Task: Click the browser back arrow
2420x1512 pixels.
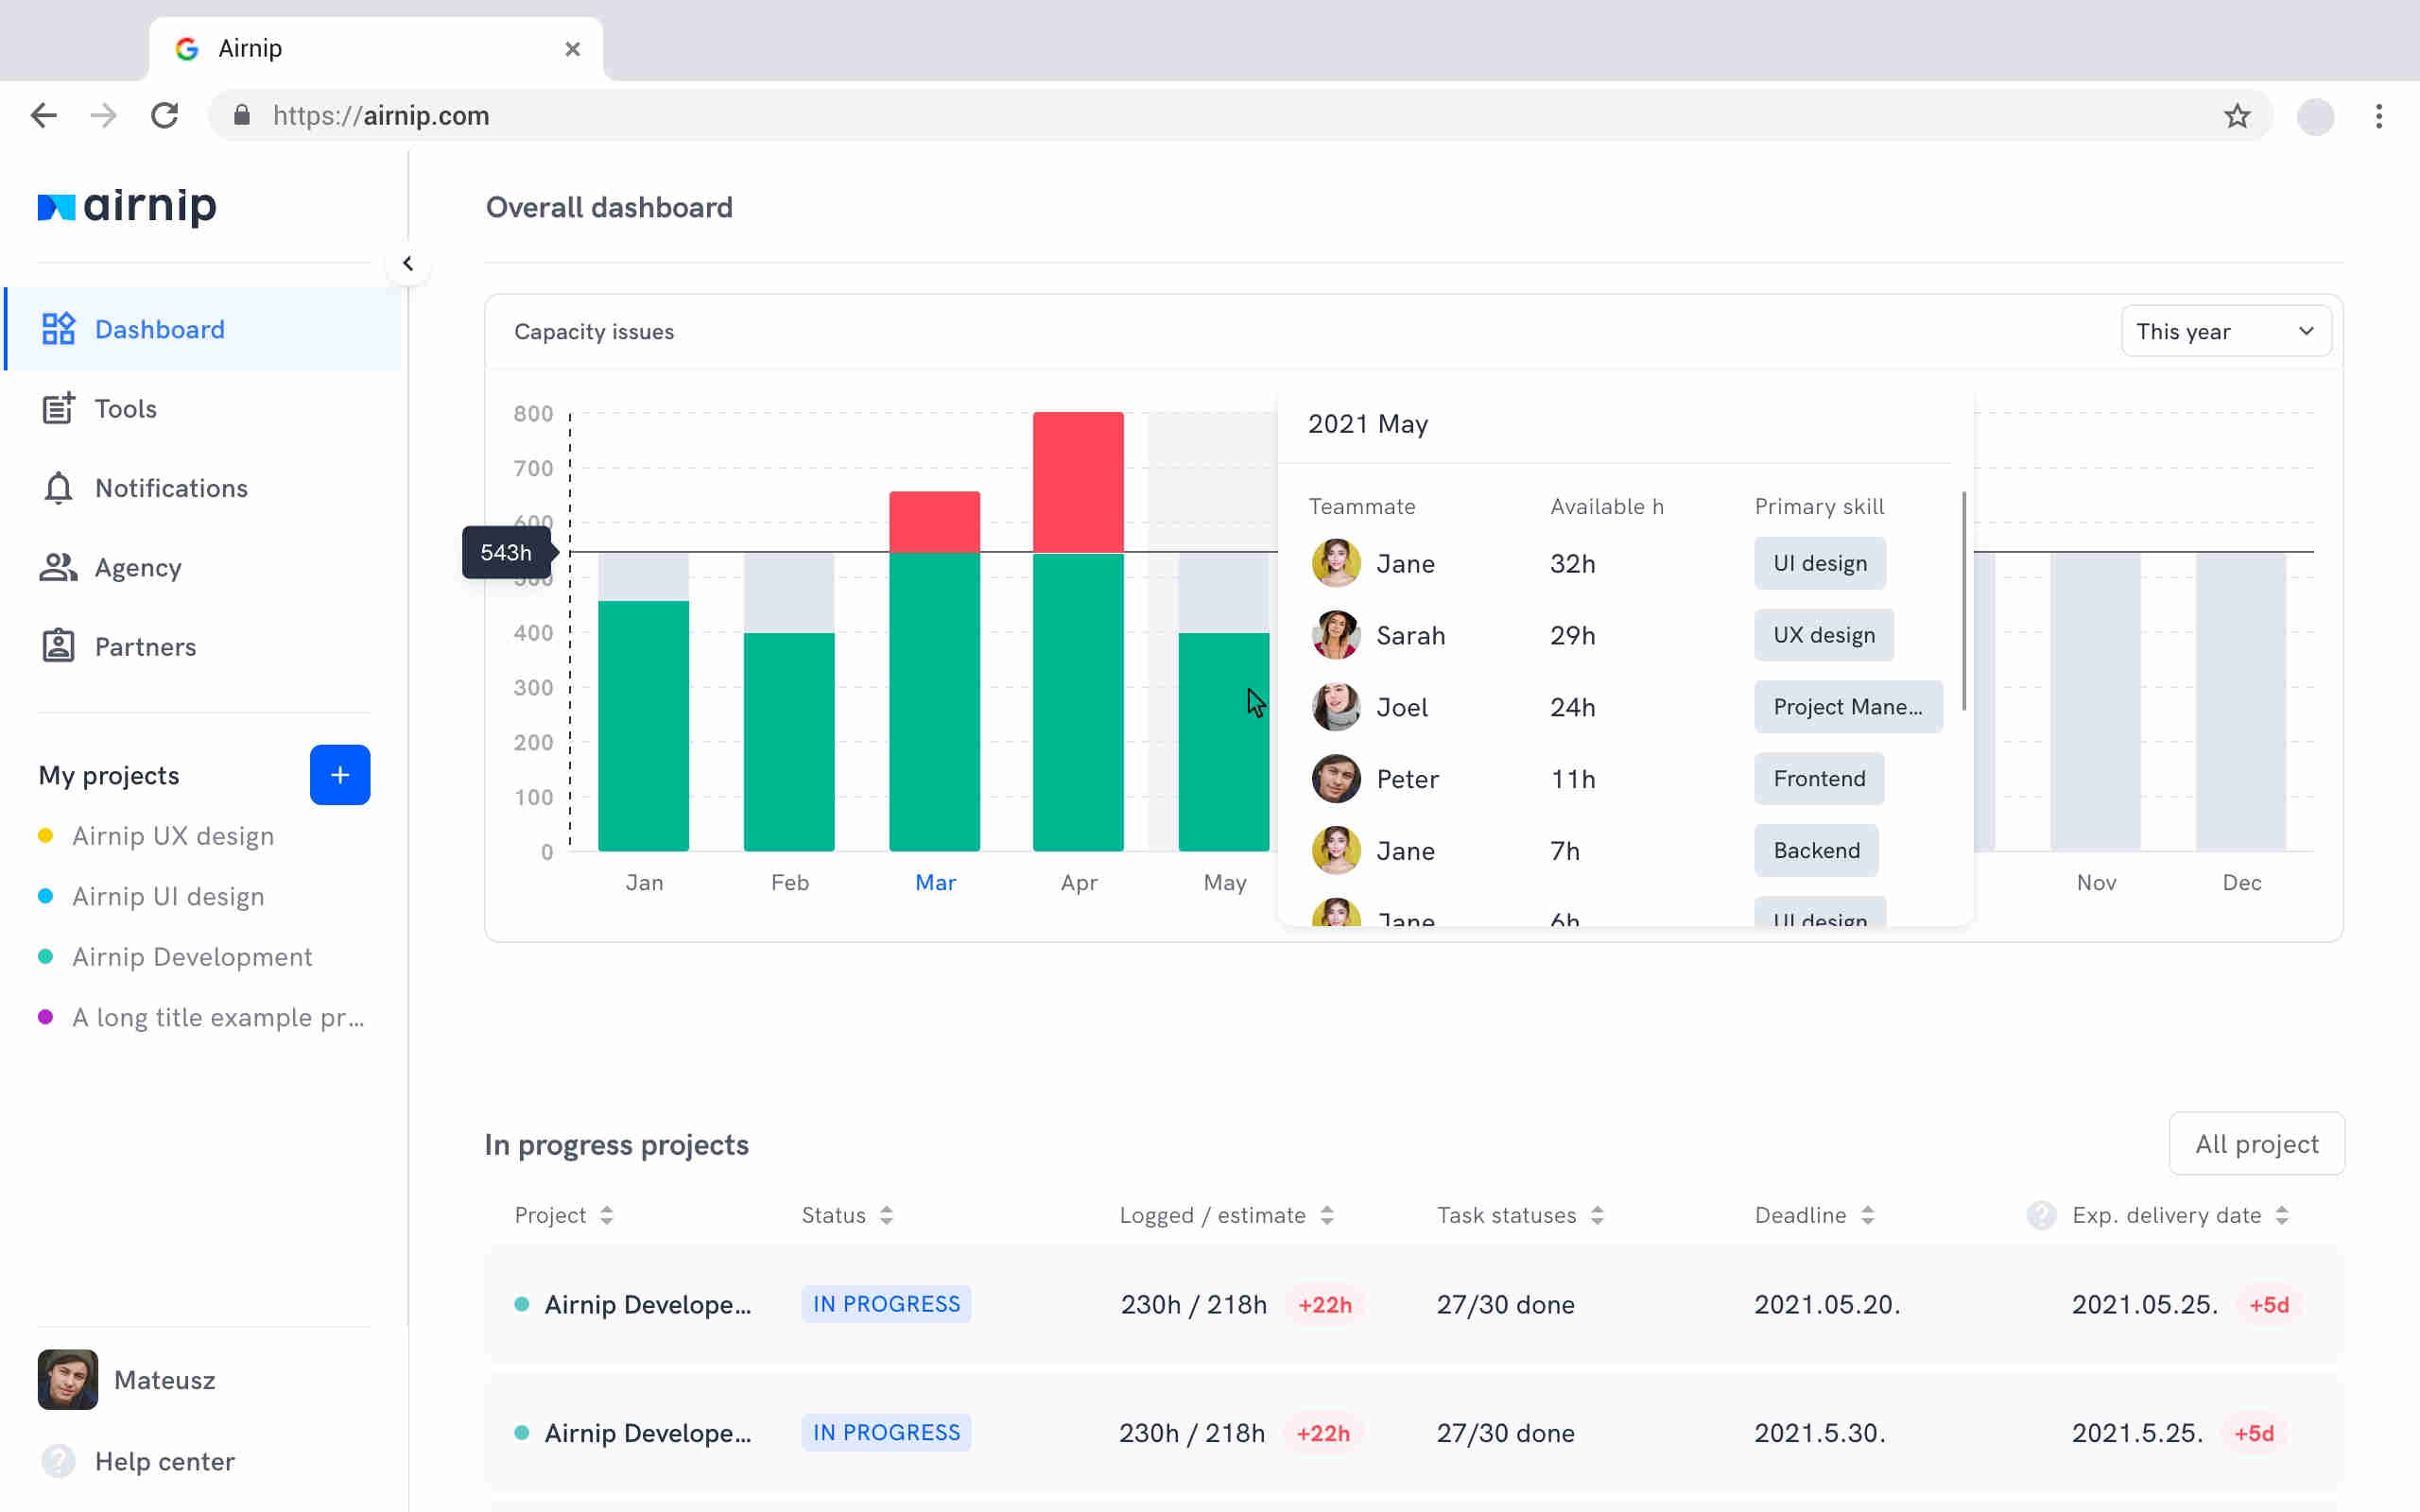Action: point(44,116)
